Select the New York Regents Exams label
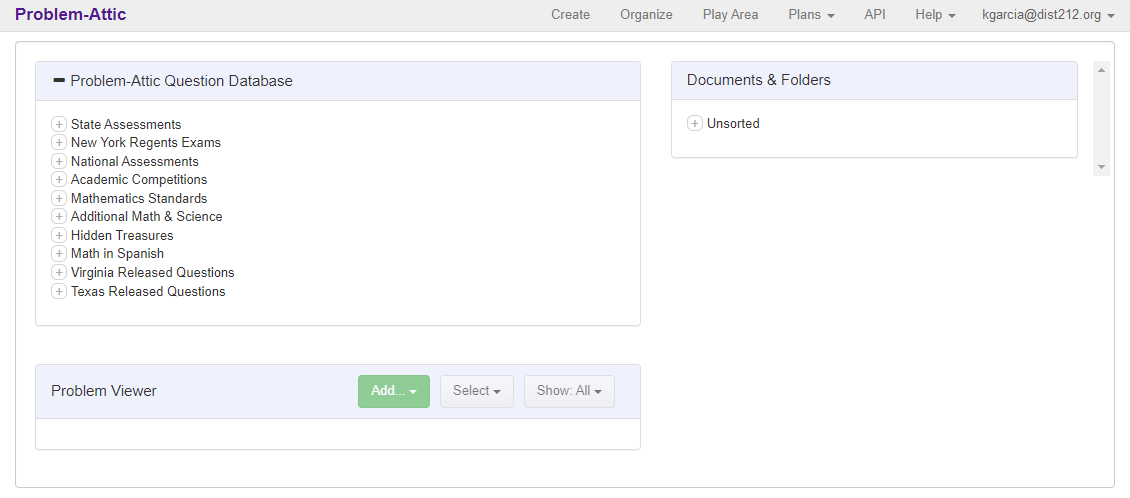This screenshot has width=1130, height=498. pyautogui.click(x=146, y=143)
